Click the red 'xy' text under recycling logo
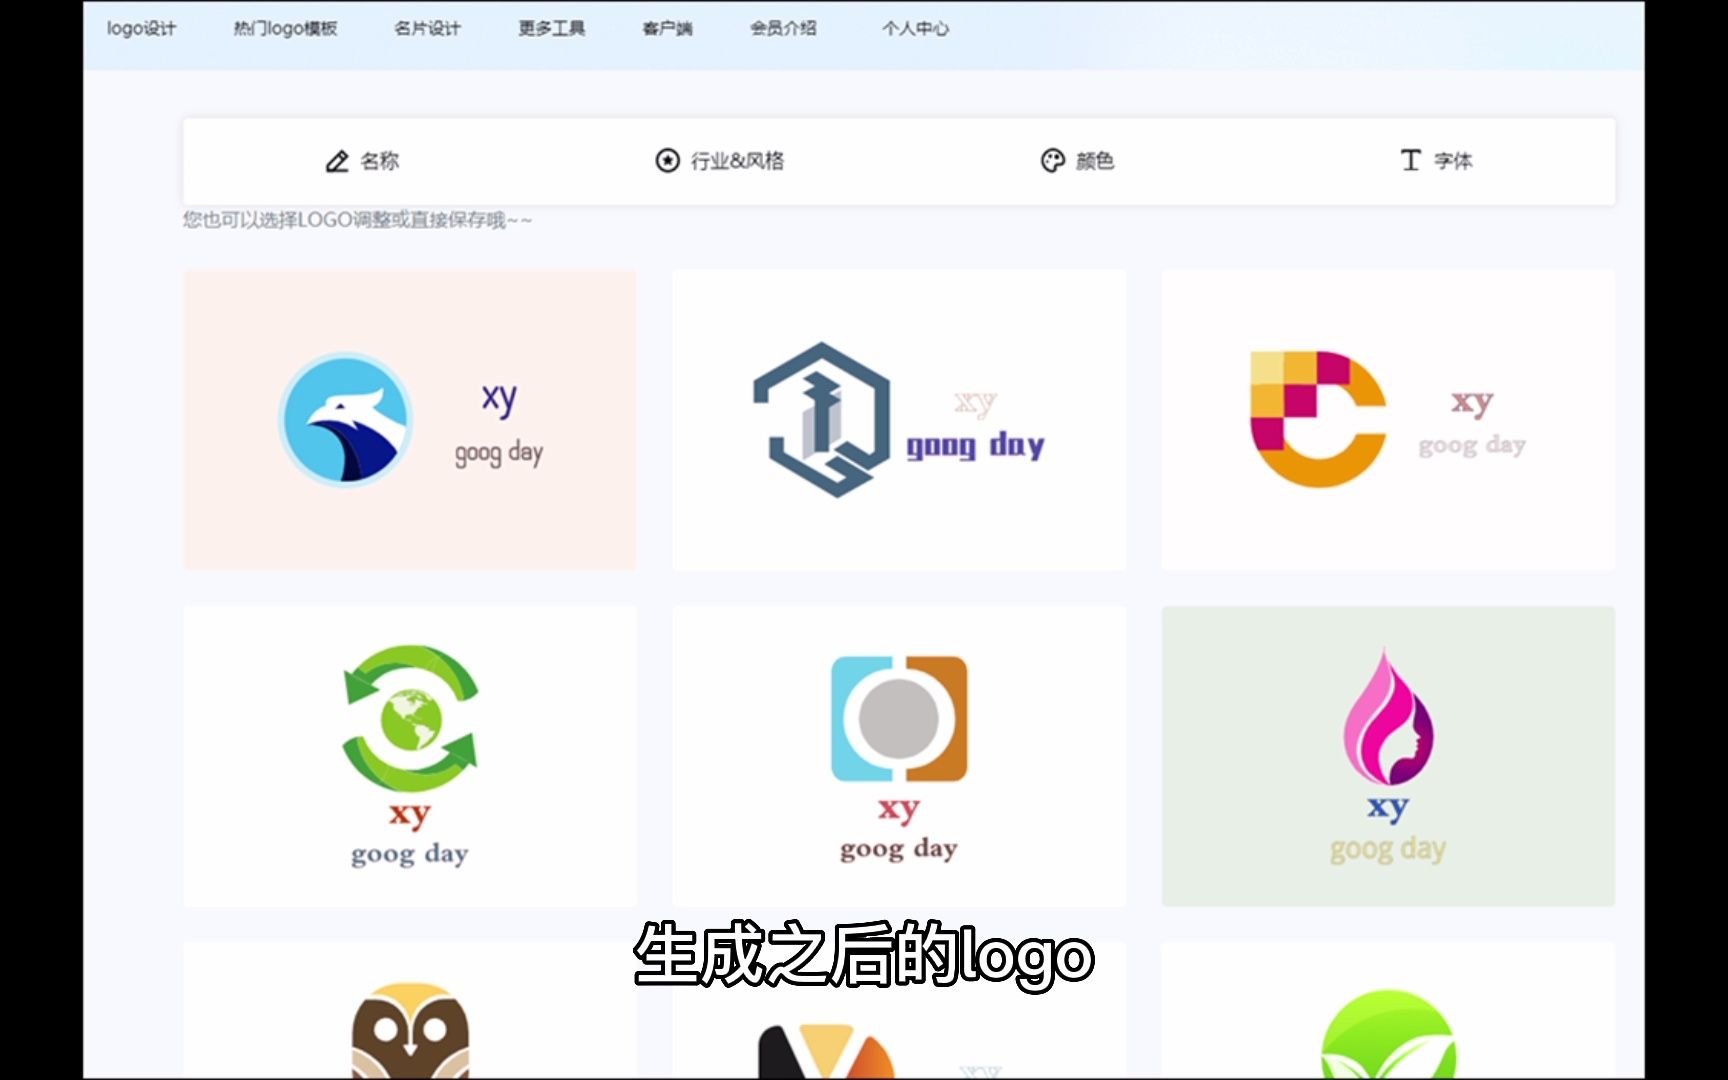The height and width of the screenshot is (1080, 1728). (x=410, y=815)
